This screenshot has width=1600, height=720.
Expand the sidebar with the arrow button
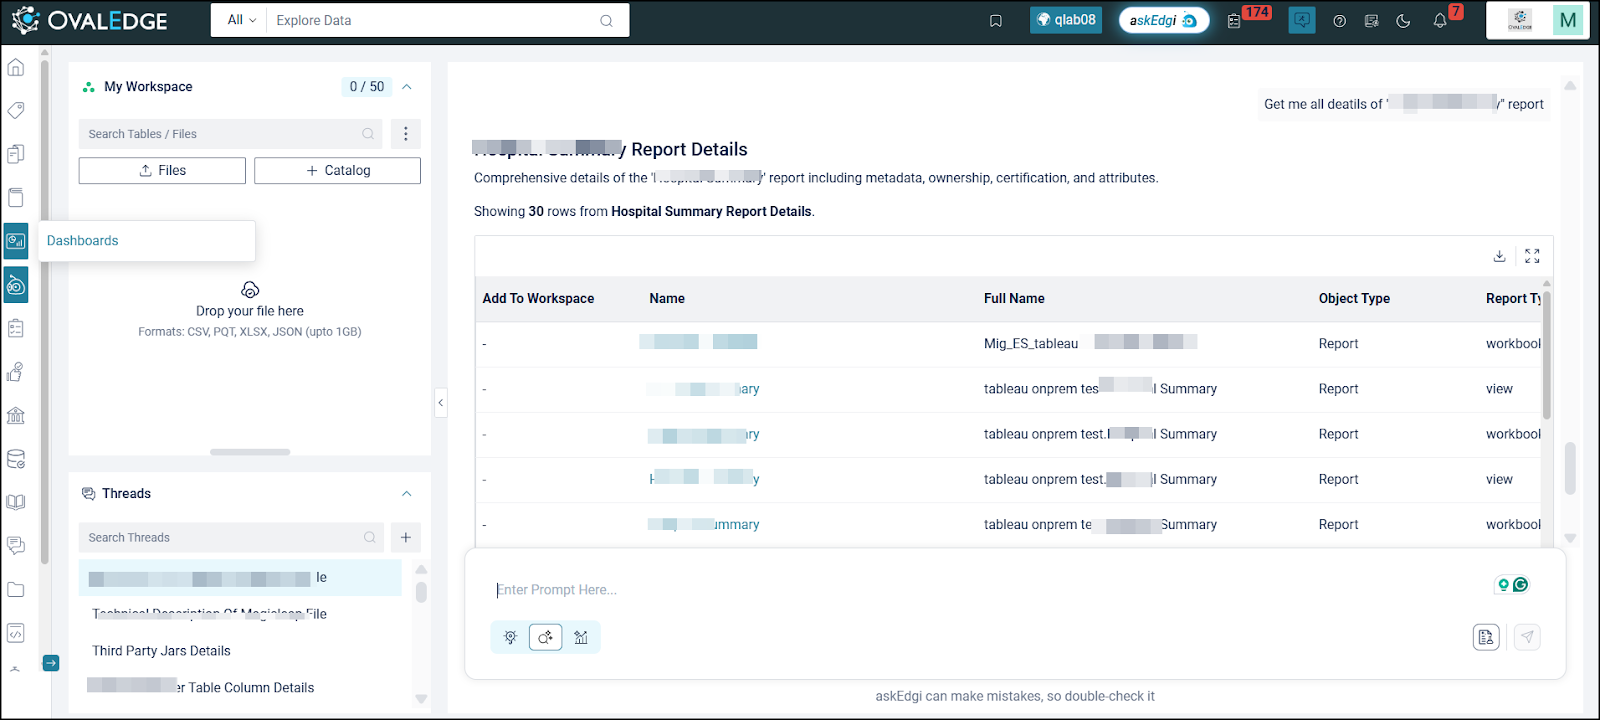point(51,663)
